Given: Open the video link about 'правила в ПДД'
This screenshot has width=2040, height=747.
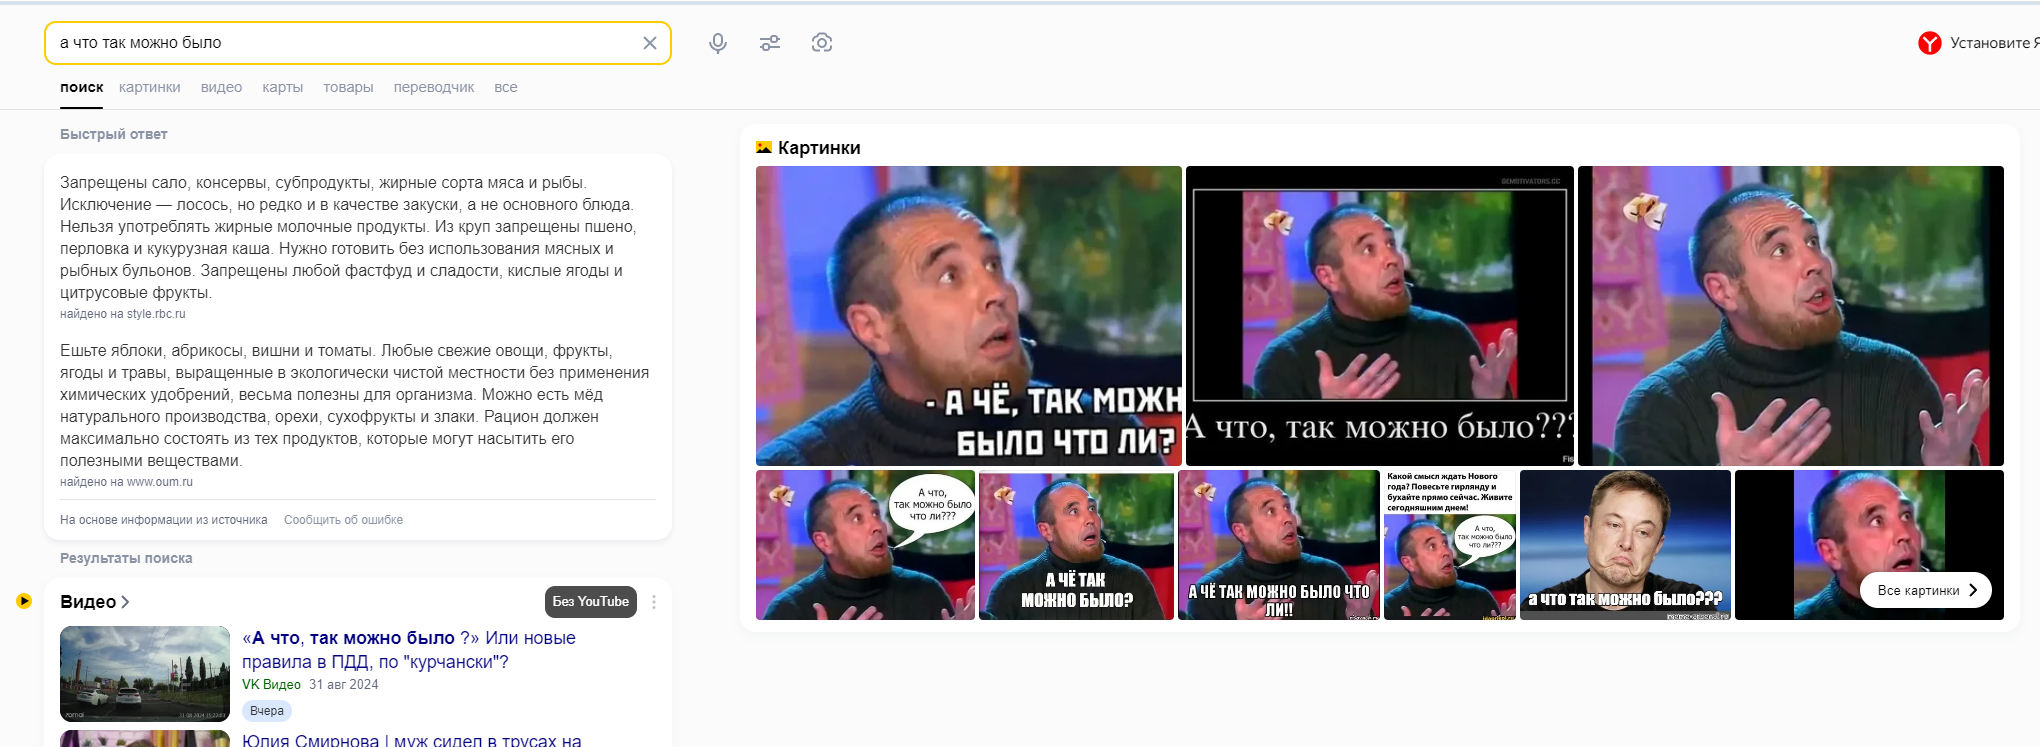Looking at the screenshot, I should click(x=409, y=650).
